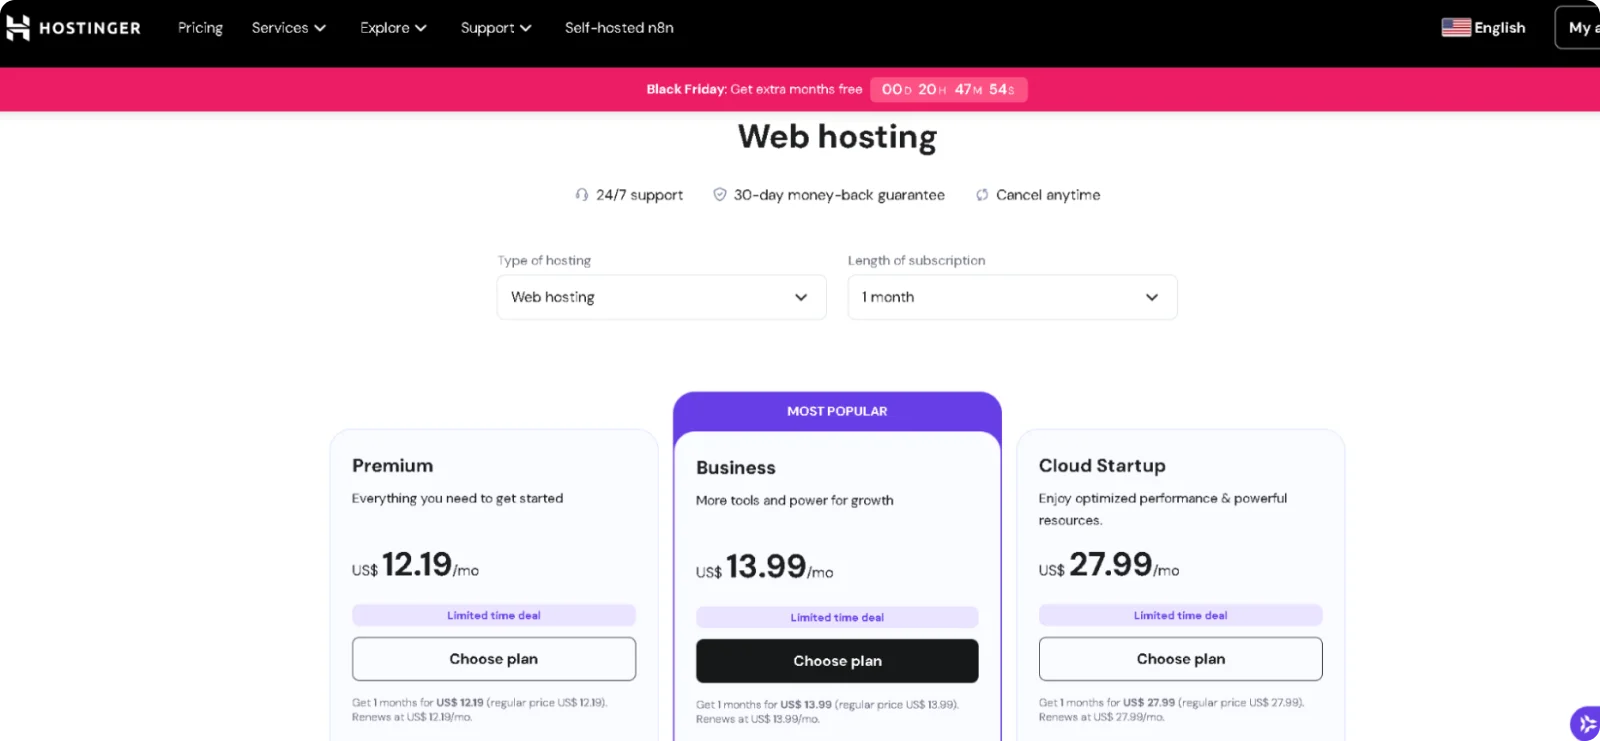Open the Type of hosting dropdown
This screenshot has width=1600, height=741.
[x=661, y=297]
